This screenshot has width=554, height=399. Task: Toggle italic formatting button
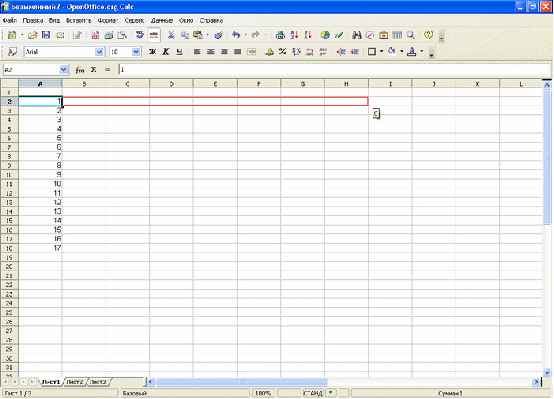(166, 52)
